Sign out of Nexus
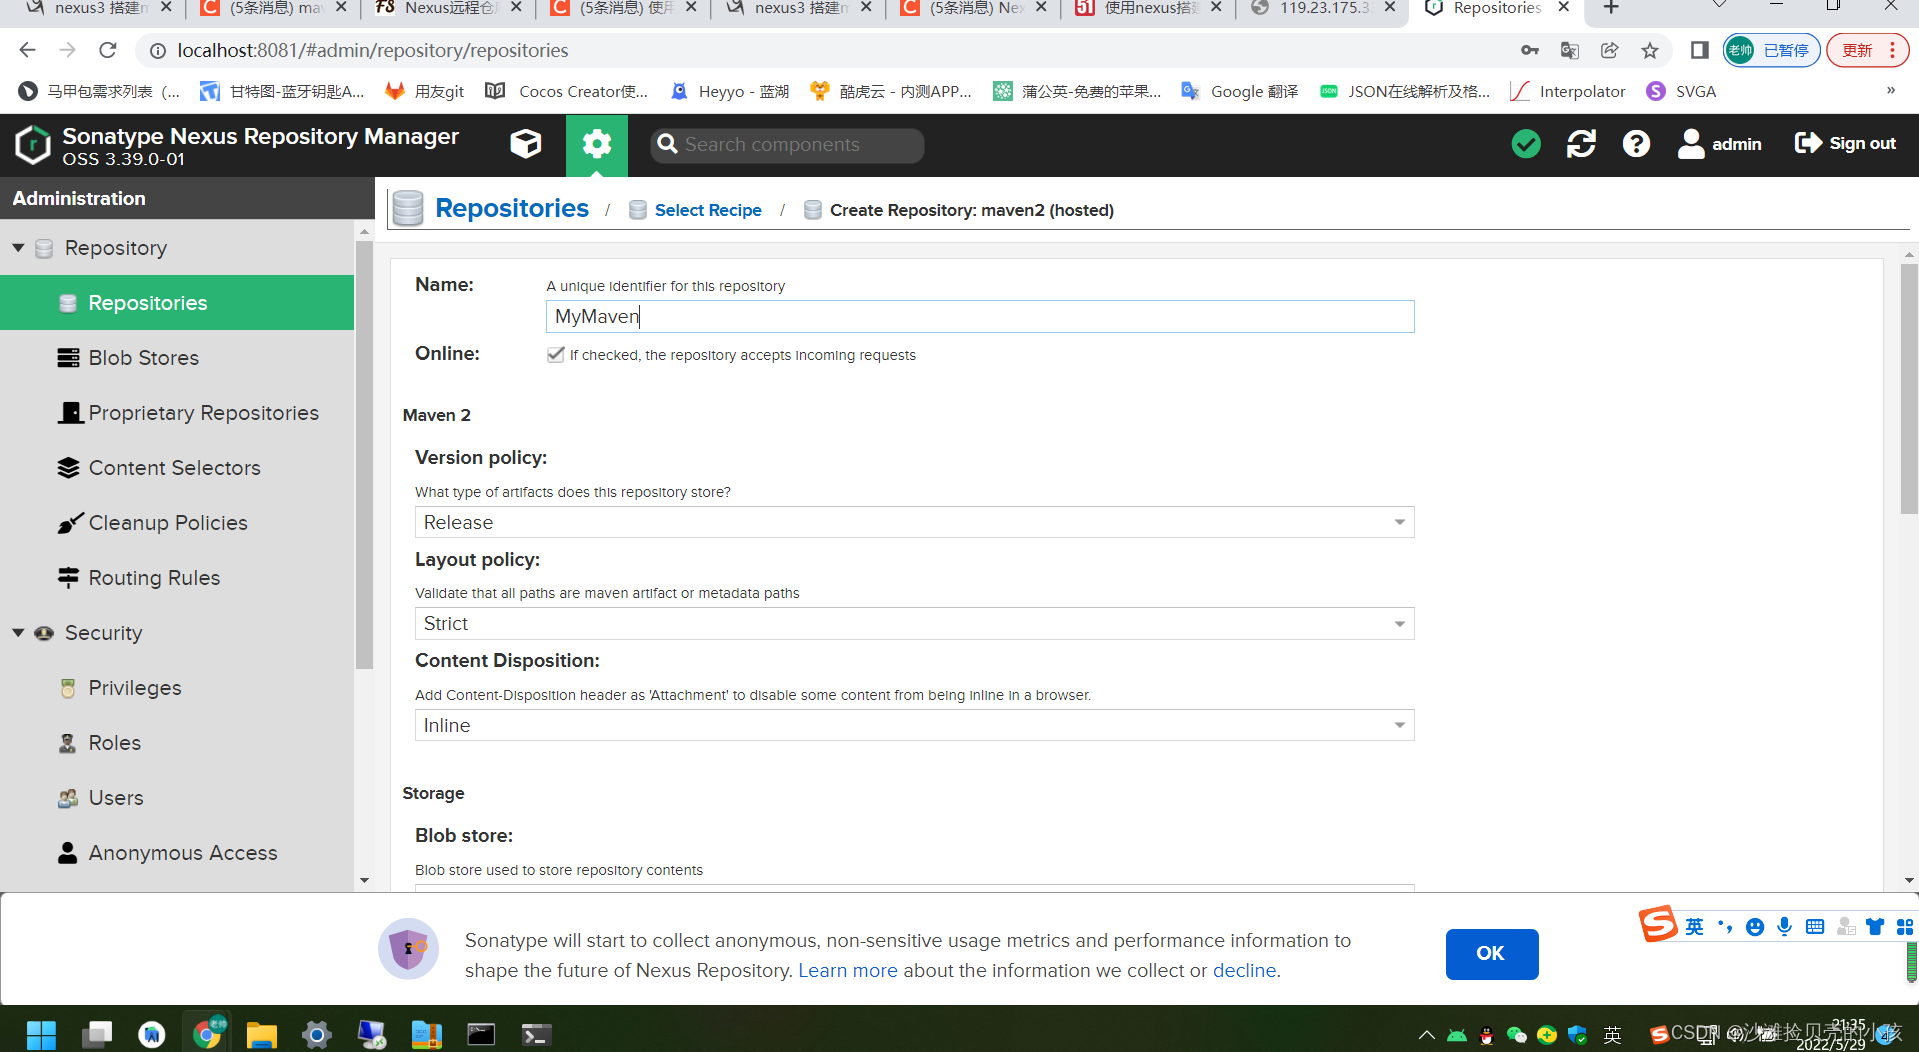Image resolution: width=1919 pixels, height=1052 pixels. pyautogui.click(x=1845, y=144)
